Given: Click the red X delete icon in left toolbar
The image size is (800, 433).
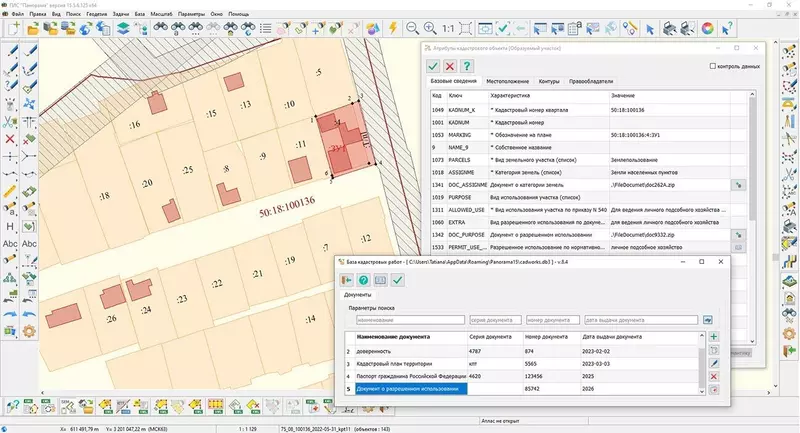Looking at the screenshot, I should [10, 139].
